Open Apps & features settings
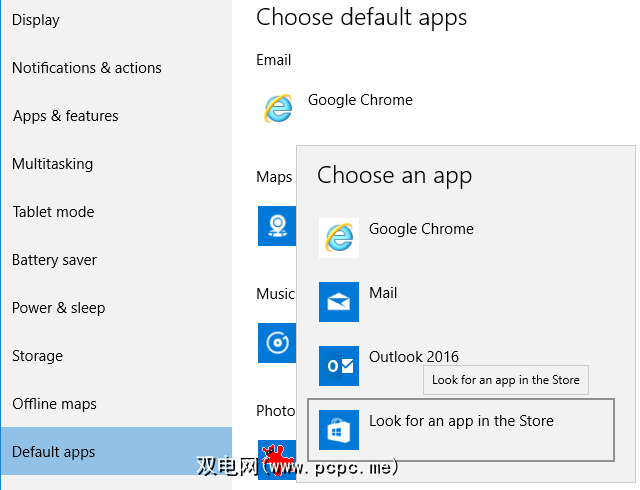 [x=66, y=116]
